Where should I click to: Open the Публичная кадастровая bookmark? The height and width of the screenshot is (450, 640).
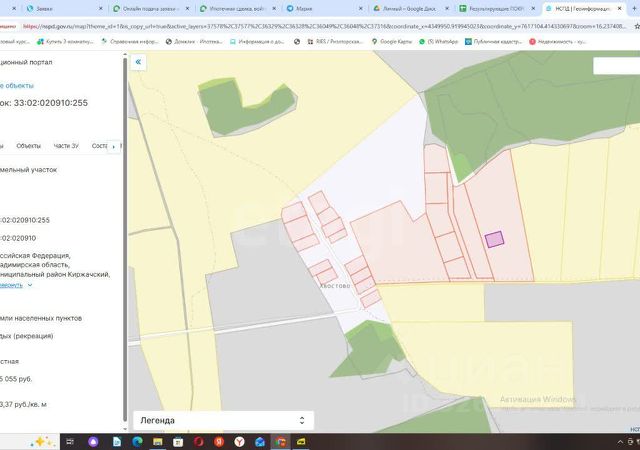(493, 41)
